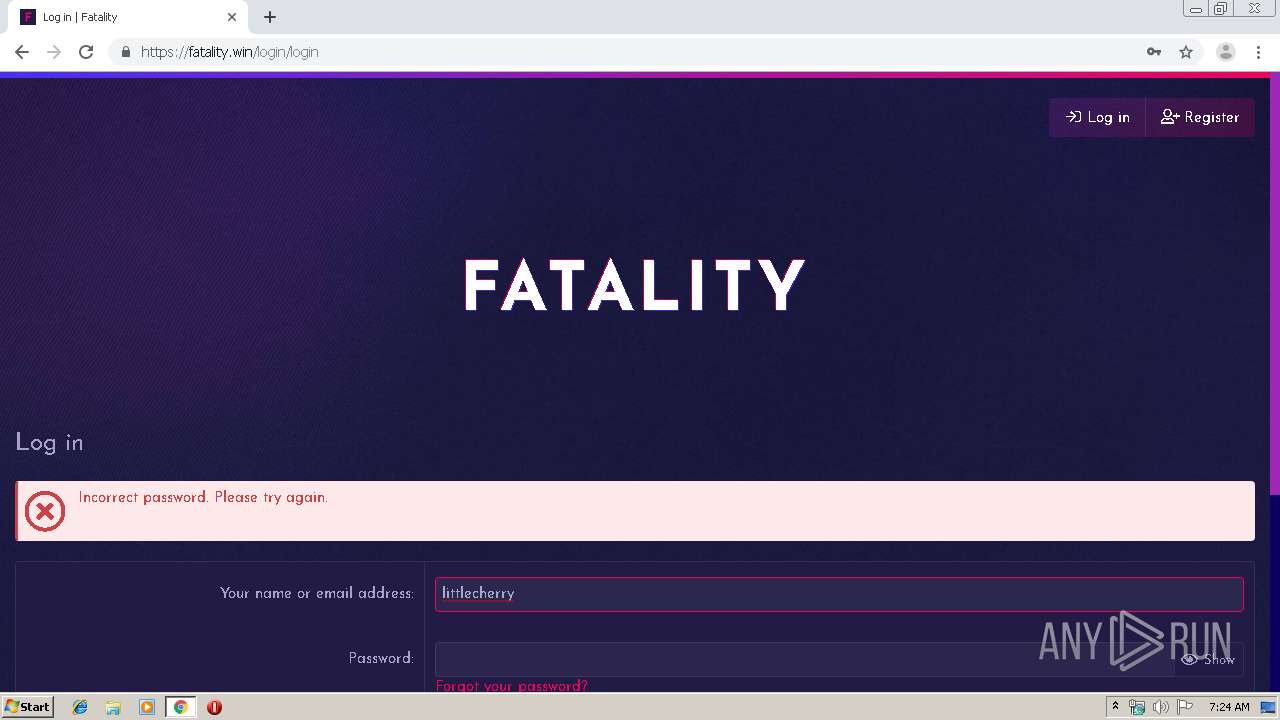Click the Your name or email address label

317,593
